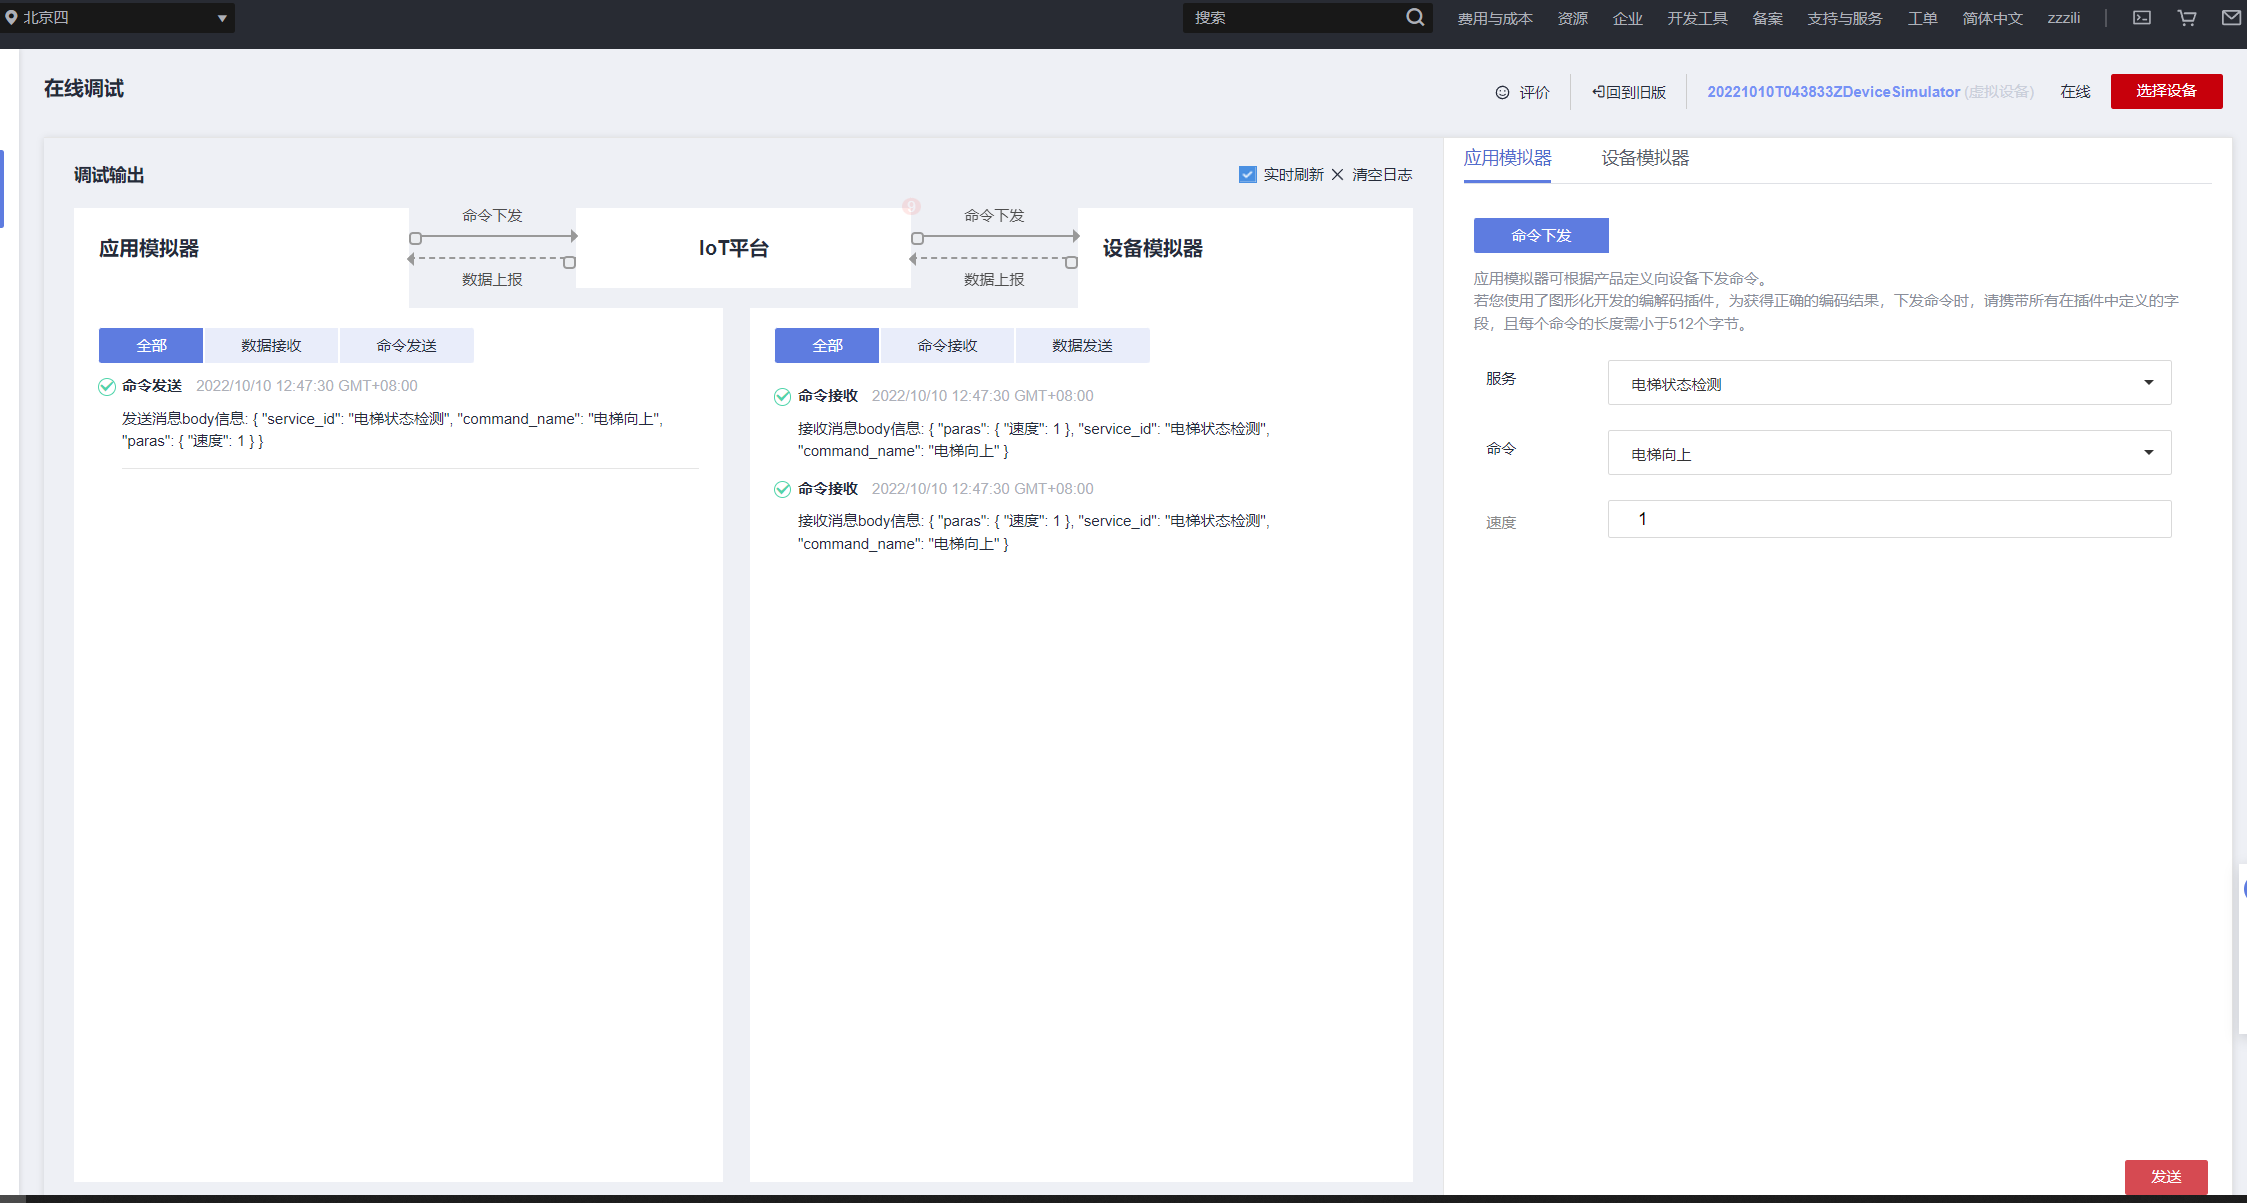
Task: Expand the 命令 dropdown 电梯向上
Action: coord(1888,453)
